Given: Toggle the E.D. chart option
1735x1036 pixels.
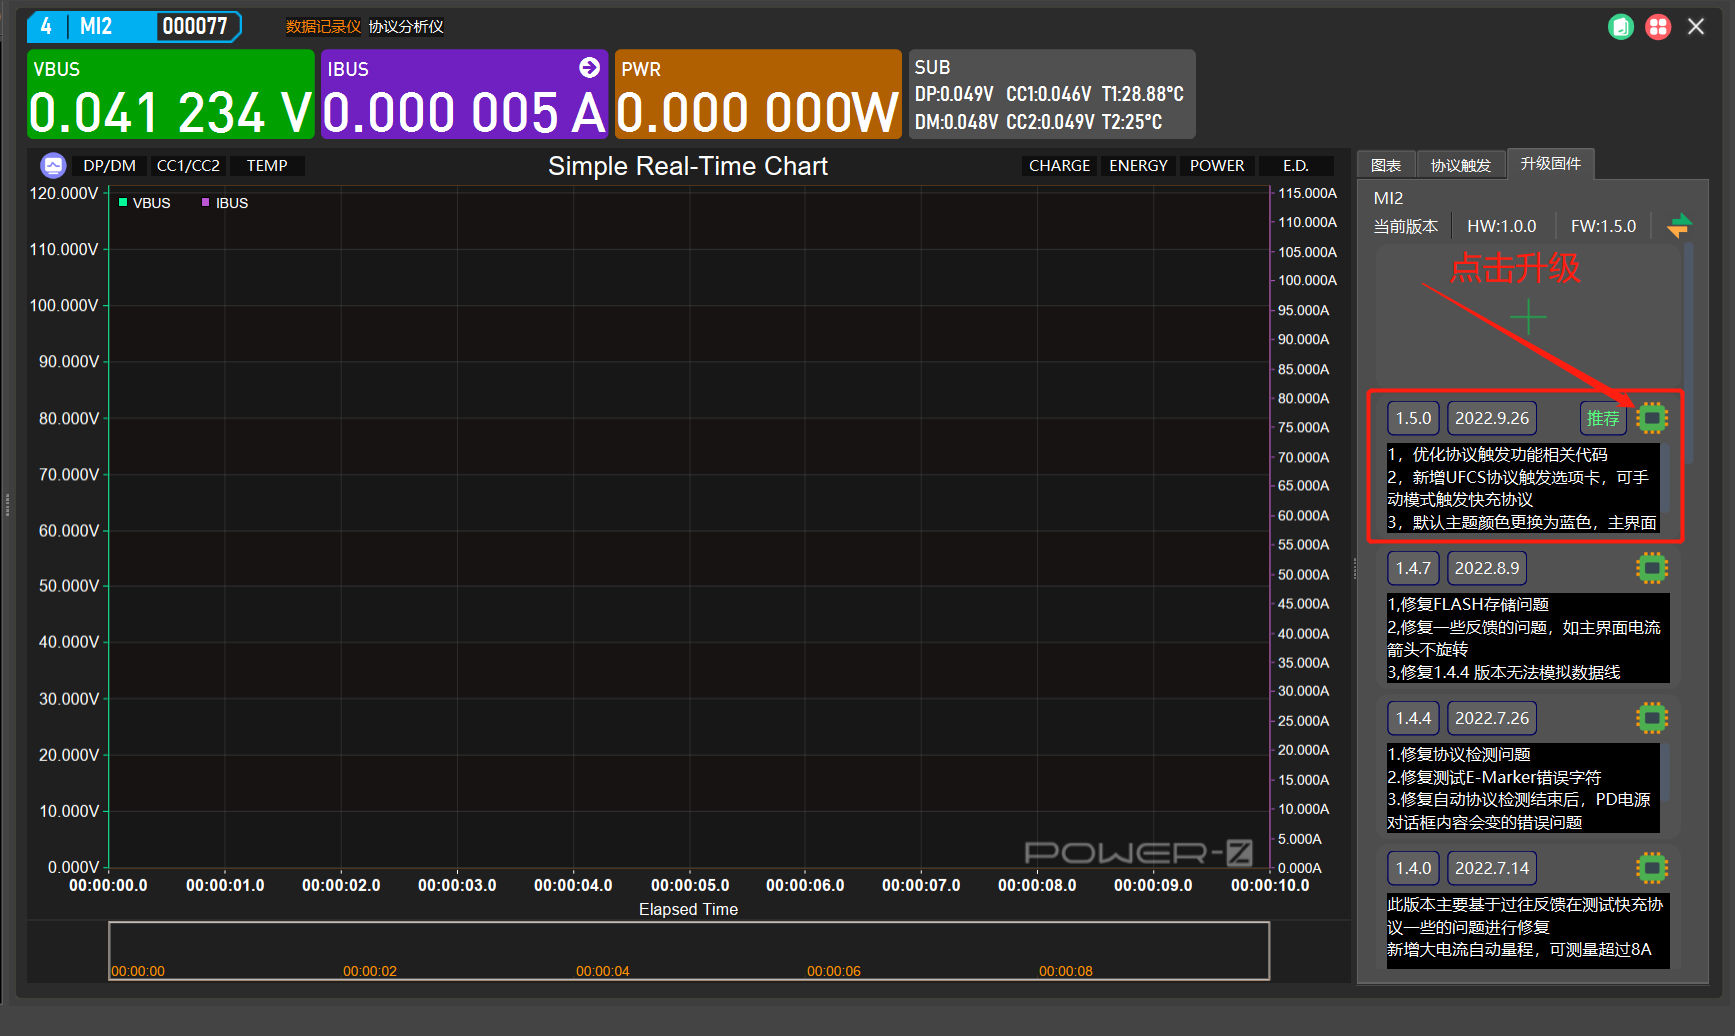Looking at the screenshot, I should point(1296,166).
